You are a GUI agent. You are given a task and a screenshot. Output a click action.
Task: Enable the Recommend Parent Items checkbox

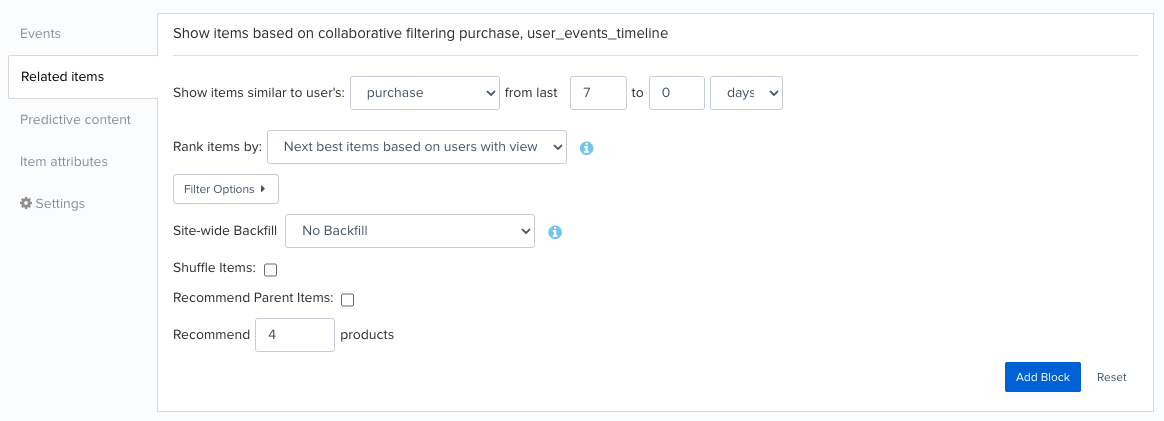pos(347,300)
